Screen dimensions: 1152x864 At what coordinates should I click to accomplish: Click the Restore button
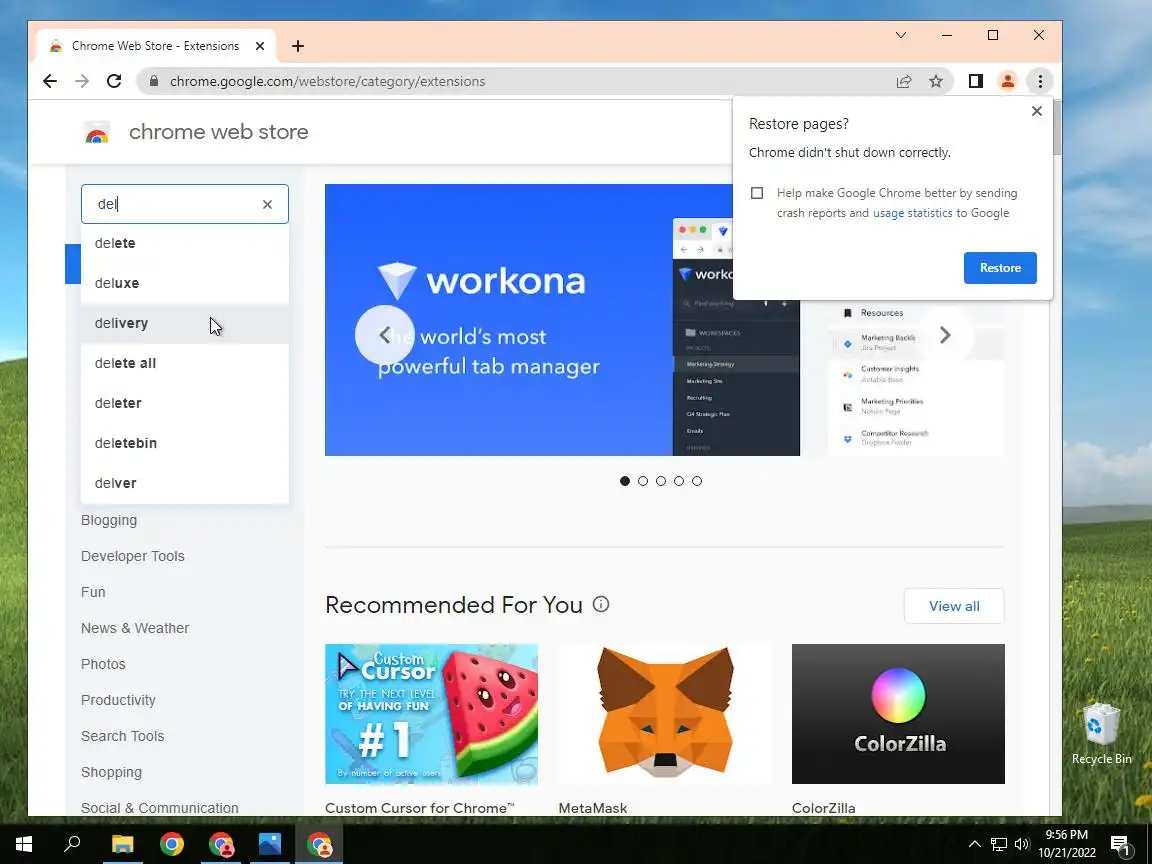point(1000,268)
